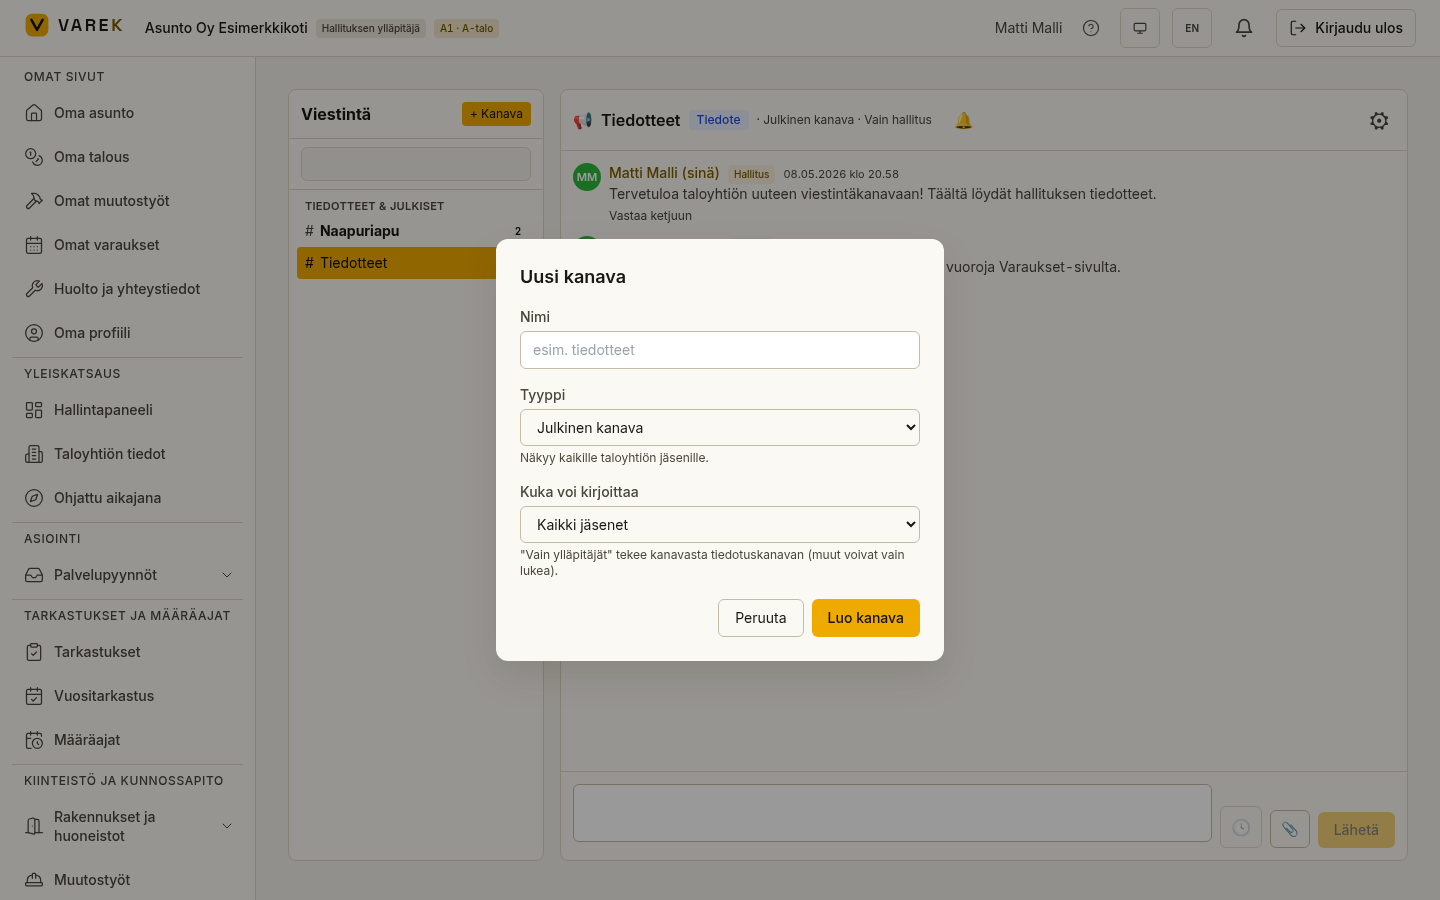Image resolution: width=1440 pixels, height=900 pixels.
Task: Open Oma talous coins icon
Action: [34, 157]
